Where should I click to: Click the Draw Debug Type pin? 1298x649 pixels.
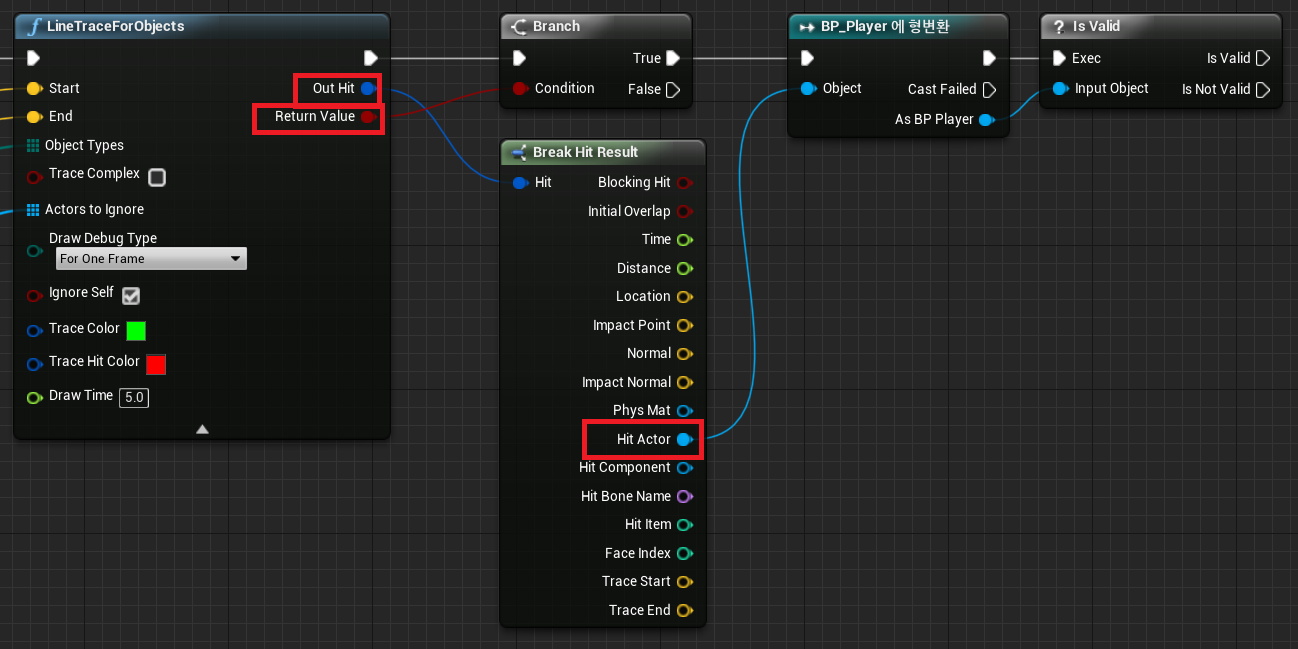click(34, 249)
